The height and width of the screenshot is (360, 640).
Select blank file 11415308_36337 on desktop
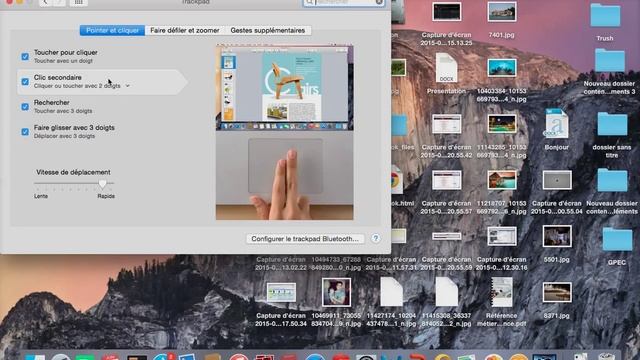pos(446,292)
